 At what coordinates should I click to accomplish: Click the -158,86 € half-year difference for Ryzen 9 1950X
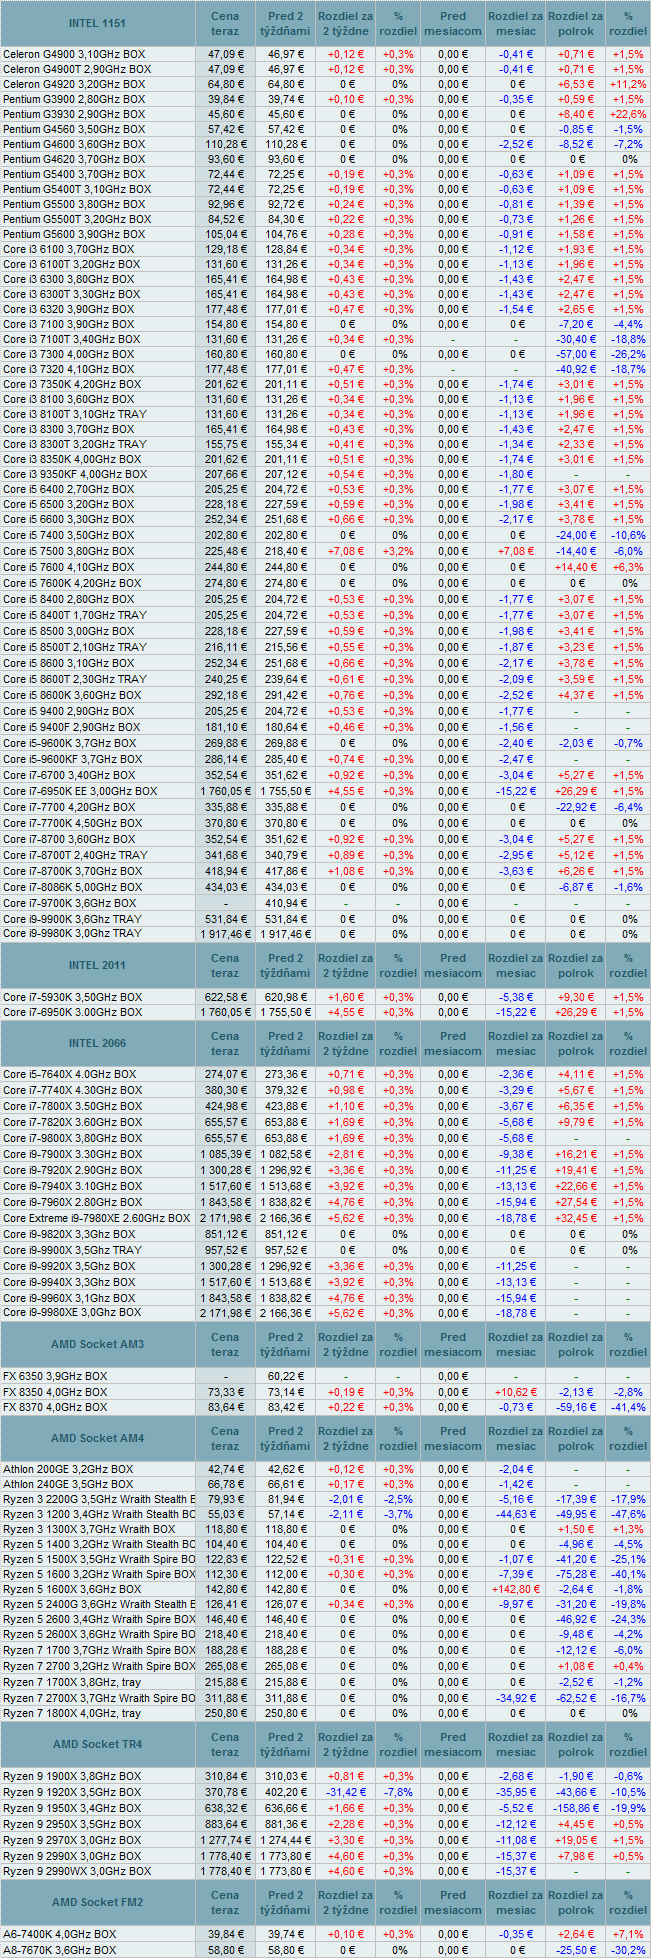click(576, 1808)
